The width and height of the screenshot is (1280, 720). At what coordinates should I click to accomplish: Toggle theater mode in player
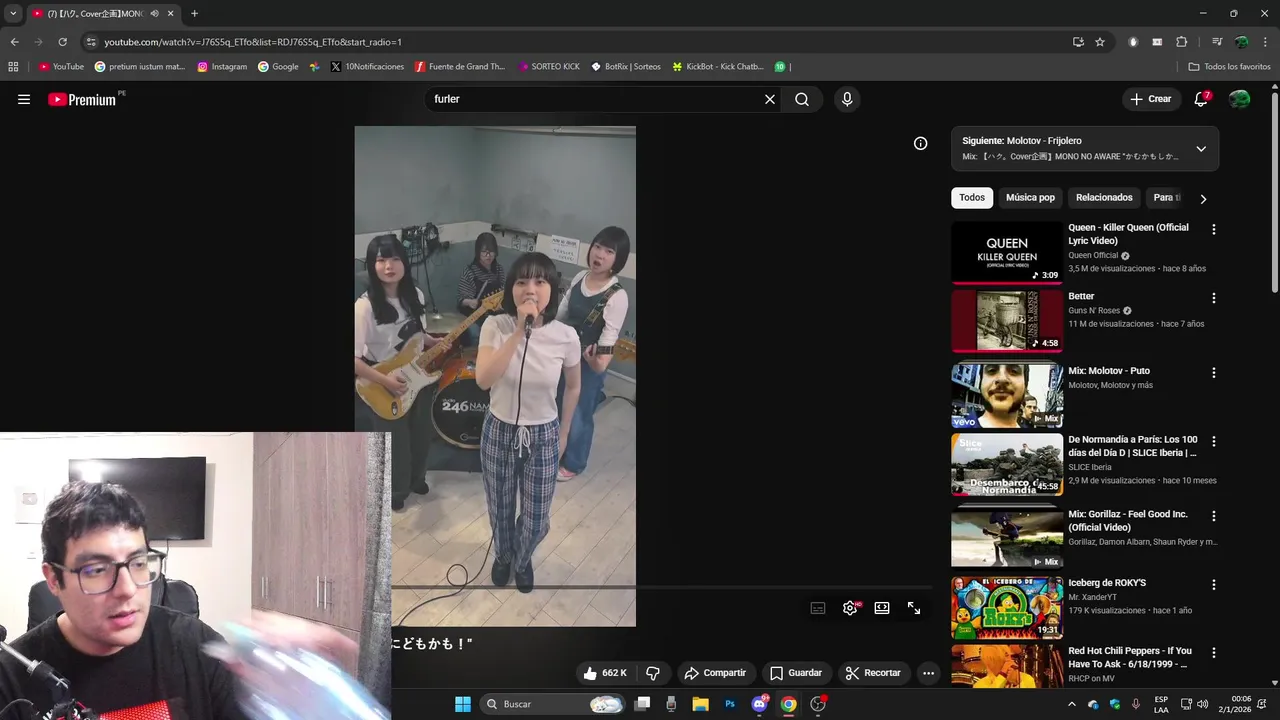(x=882, y=608)
